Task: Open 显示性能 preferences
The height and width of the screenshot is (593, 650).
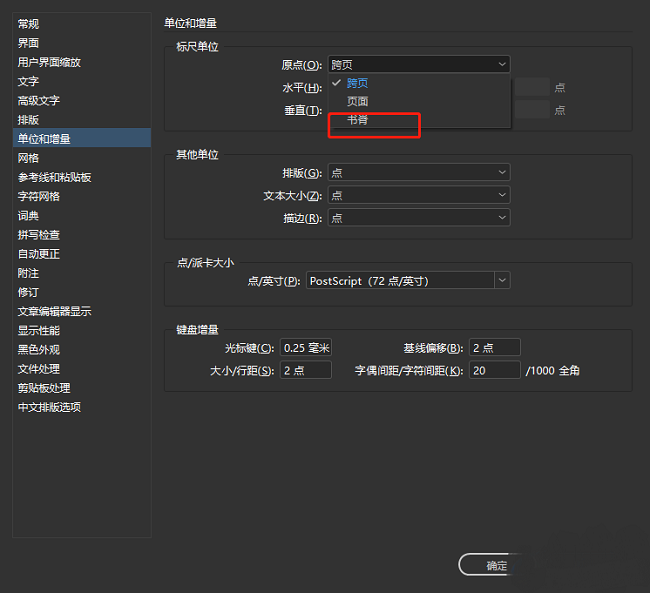Action: 82,331
